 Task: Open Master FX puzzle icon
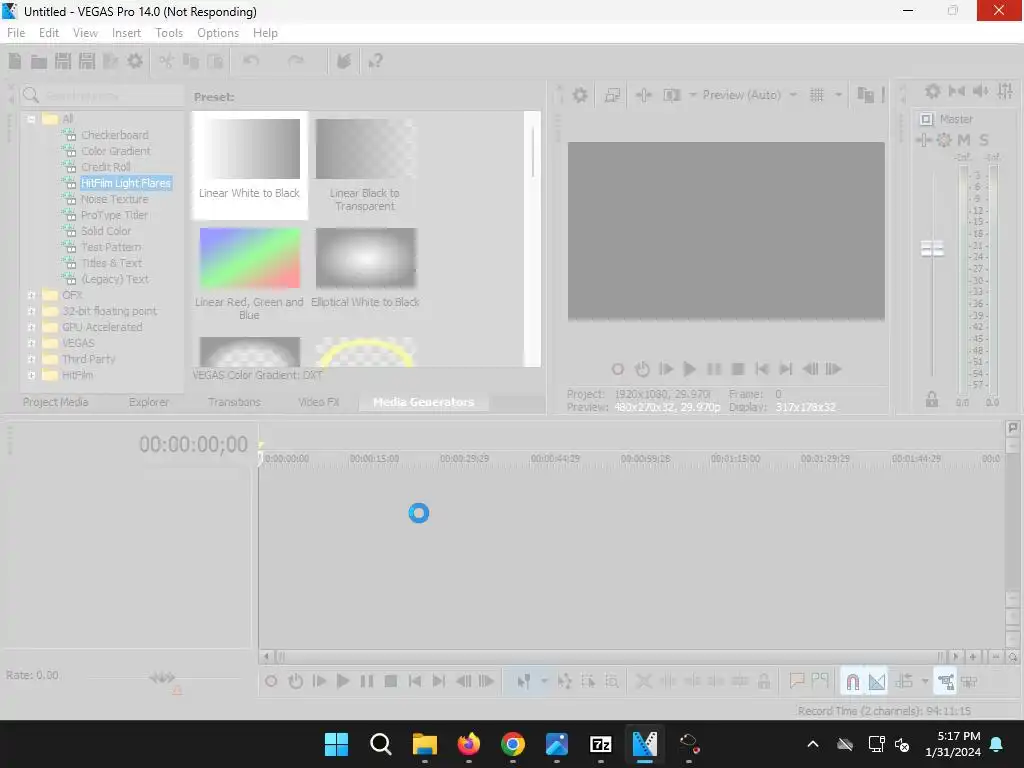923,140
